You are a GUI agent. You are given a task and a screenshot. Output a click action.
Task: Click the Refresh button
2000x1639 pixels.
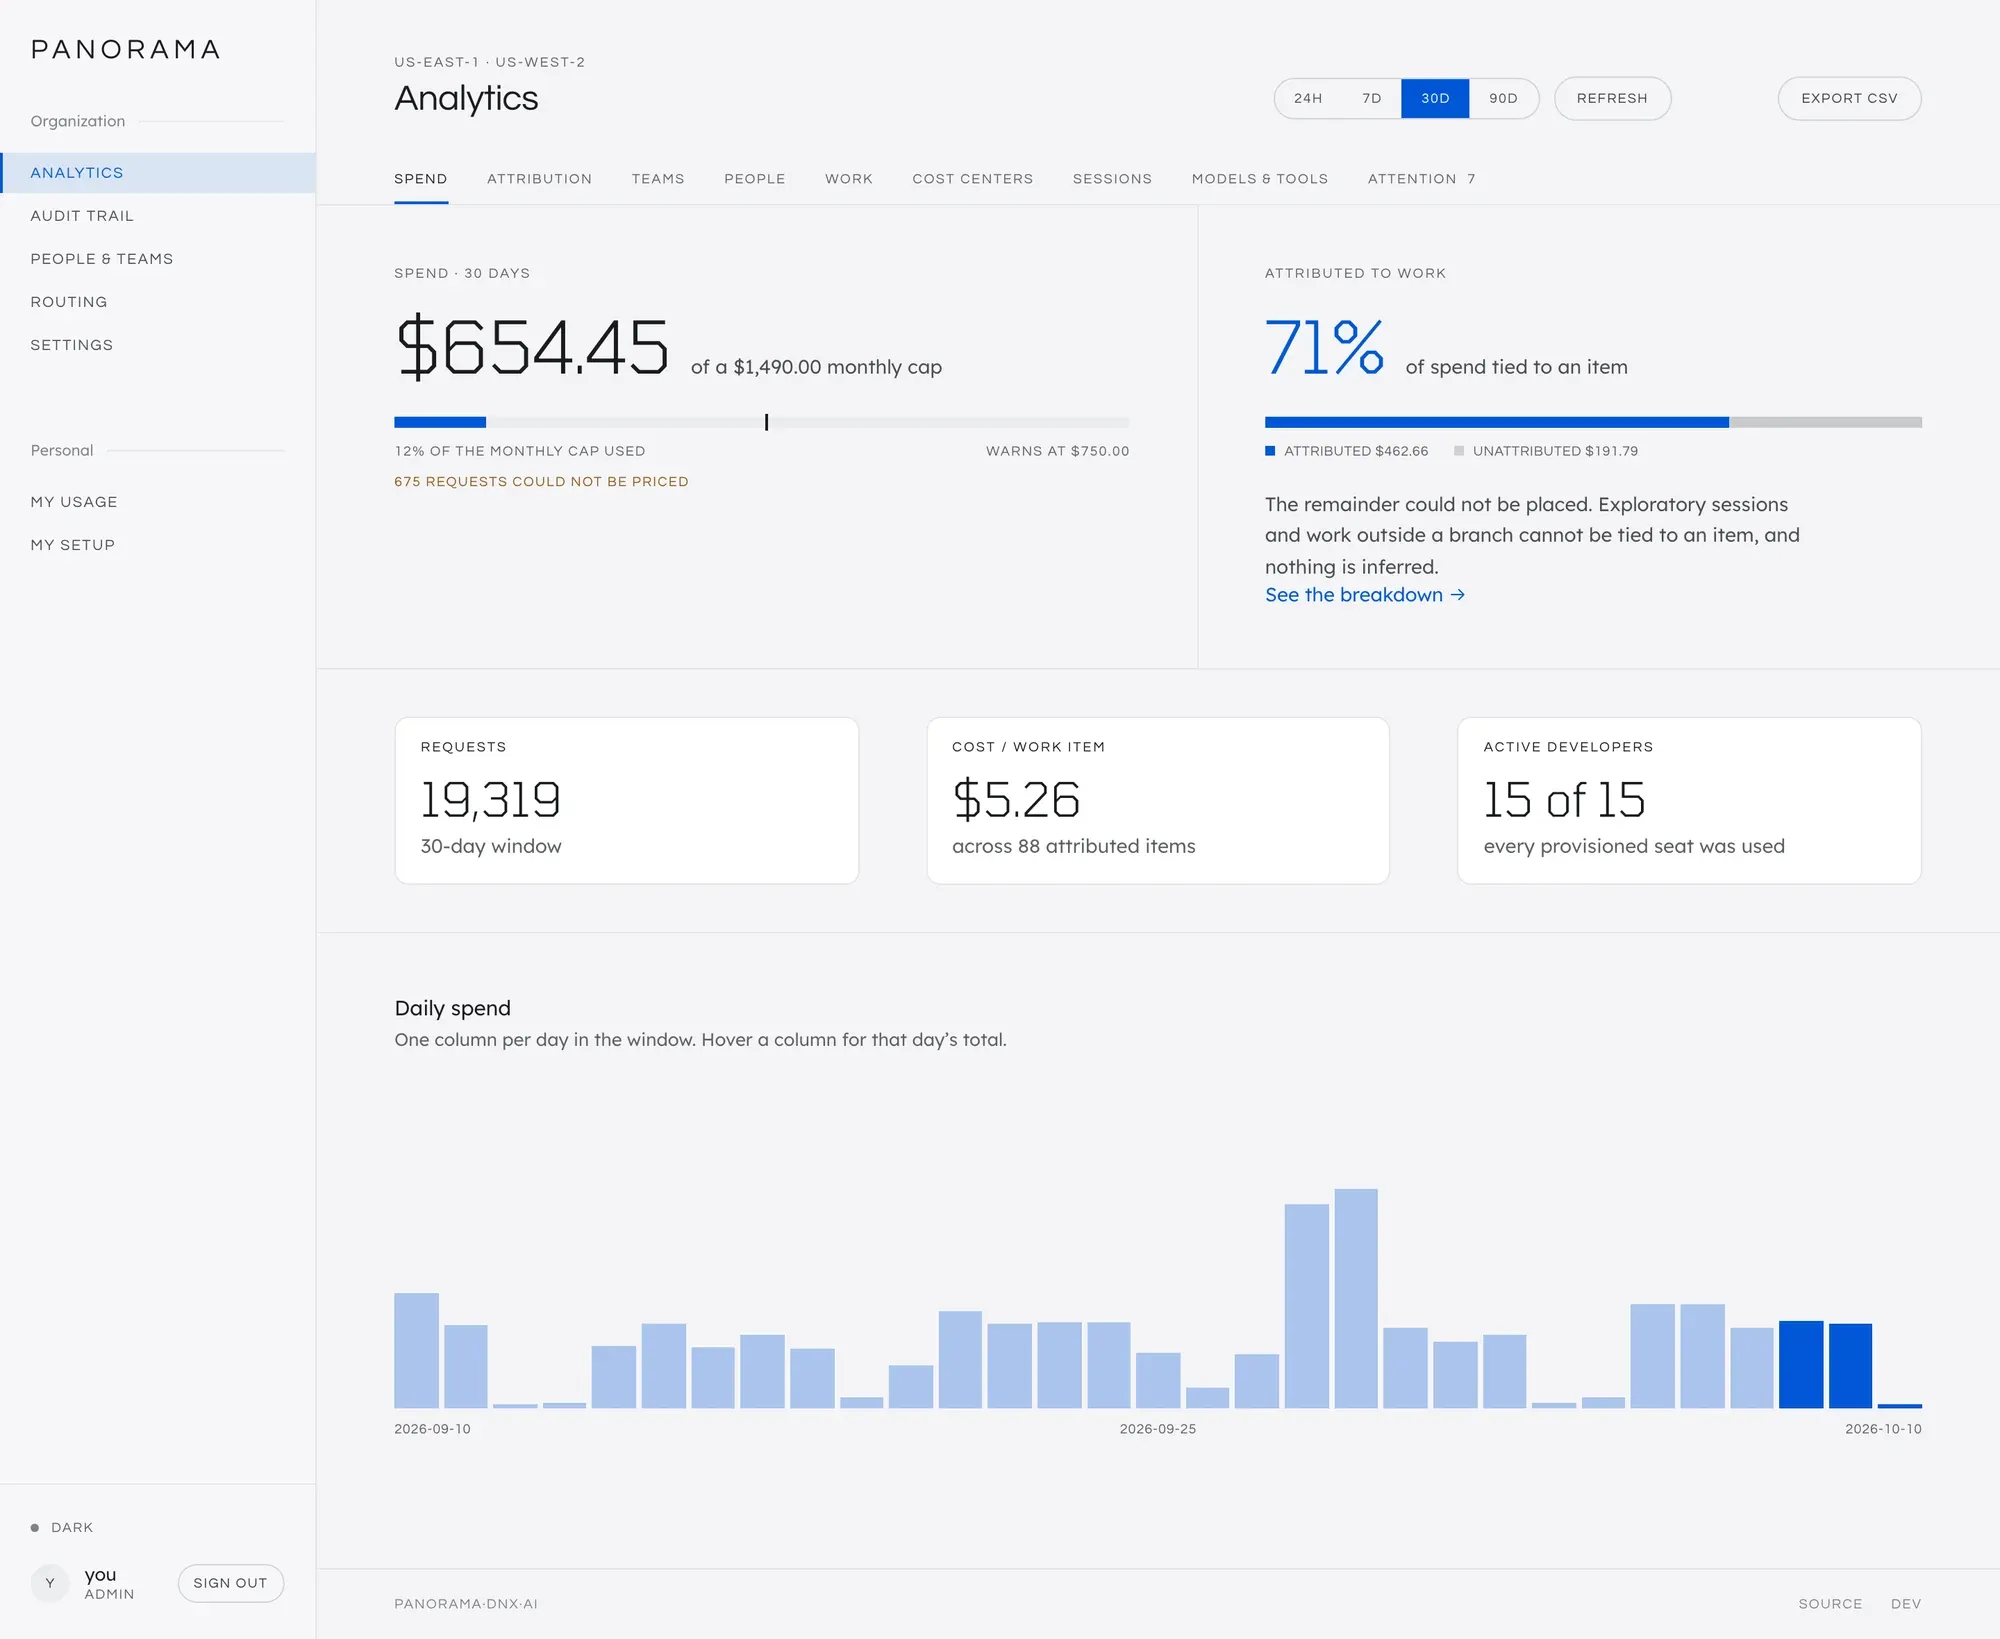coord(1612,98)
